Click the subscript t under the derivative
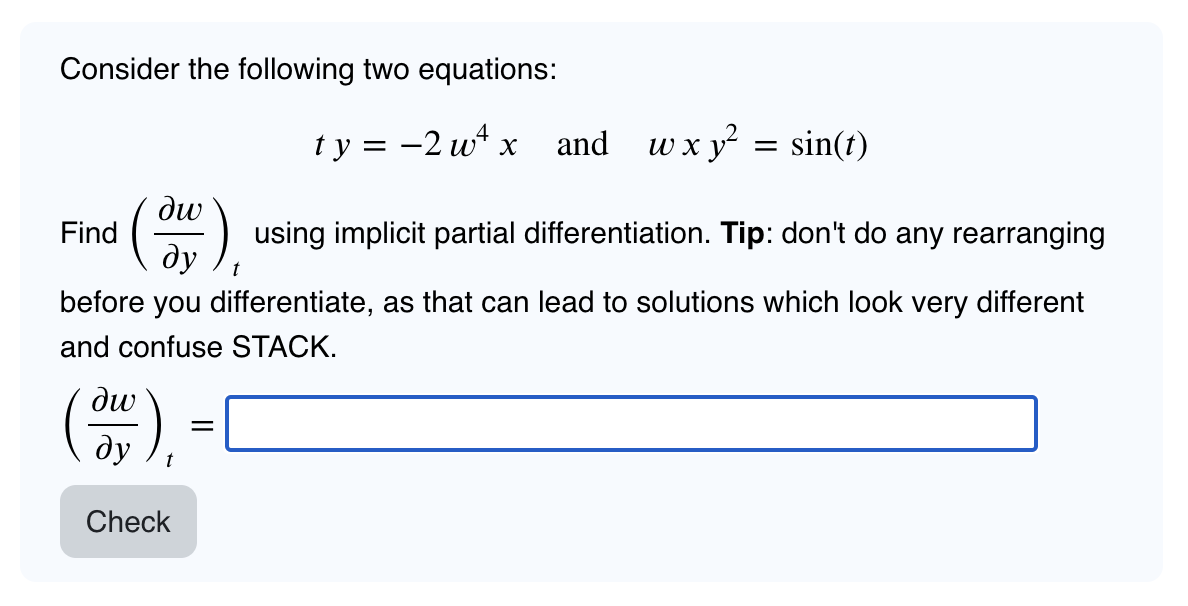The image size is (1188, 606). pos(237,266)
